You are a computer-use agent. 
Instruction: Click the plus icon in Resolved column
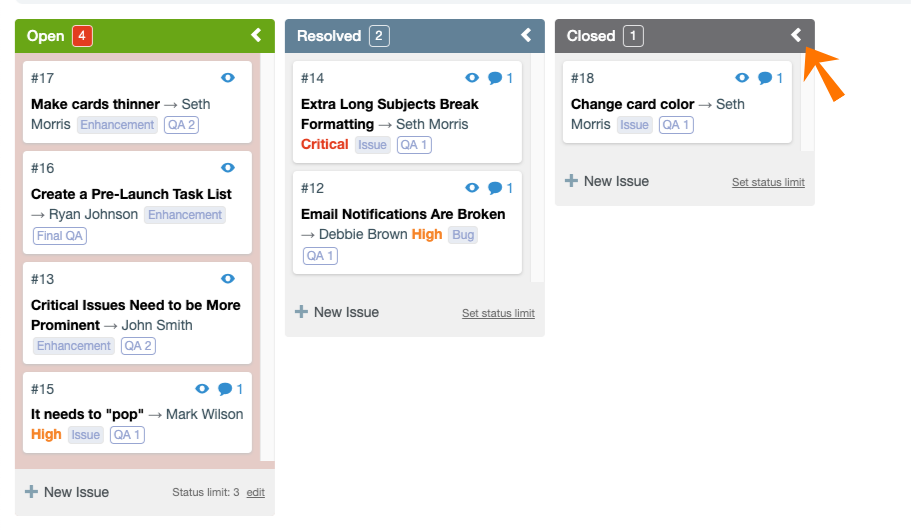click(301, 312)
